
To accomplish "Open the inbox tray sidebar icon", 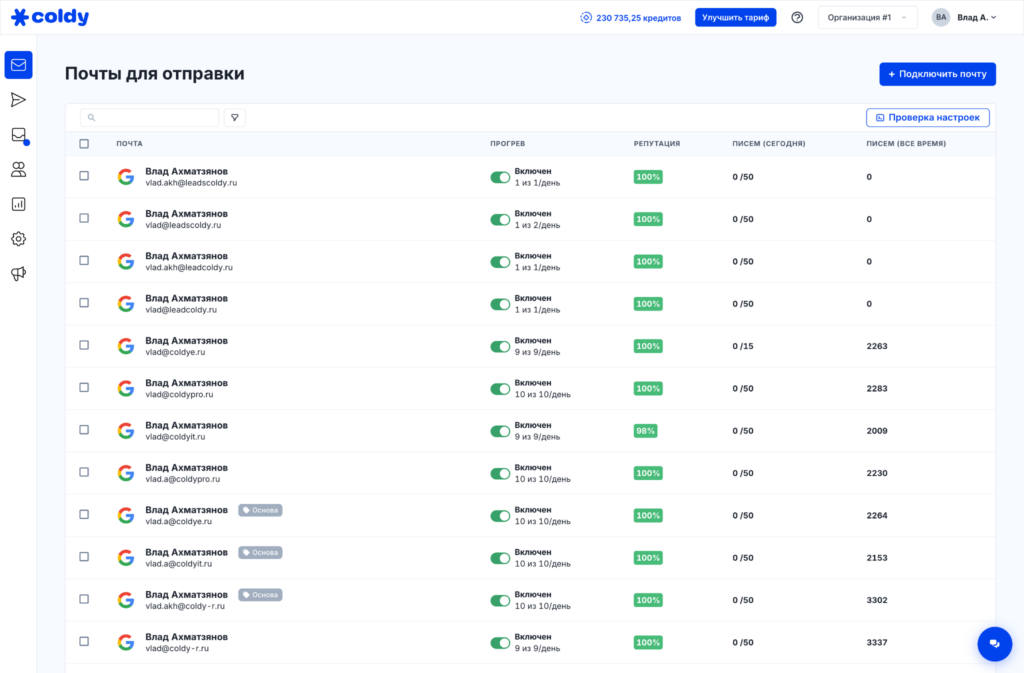I will pyautogui.click(x=18, y=135).
